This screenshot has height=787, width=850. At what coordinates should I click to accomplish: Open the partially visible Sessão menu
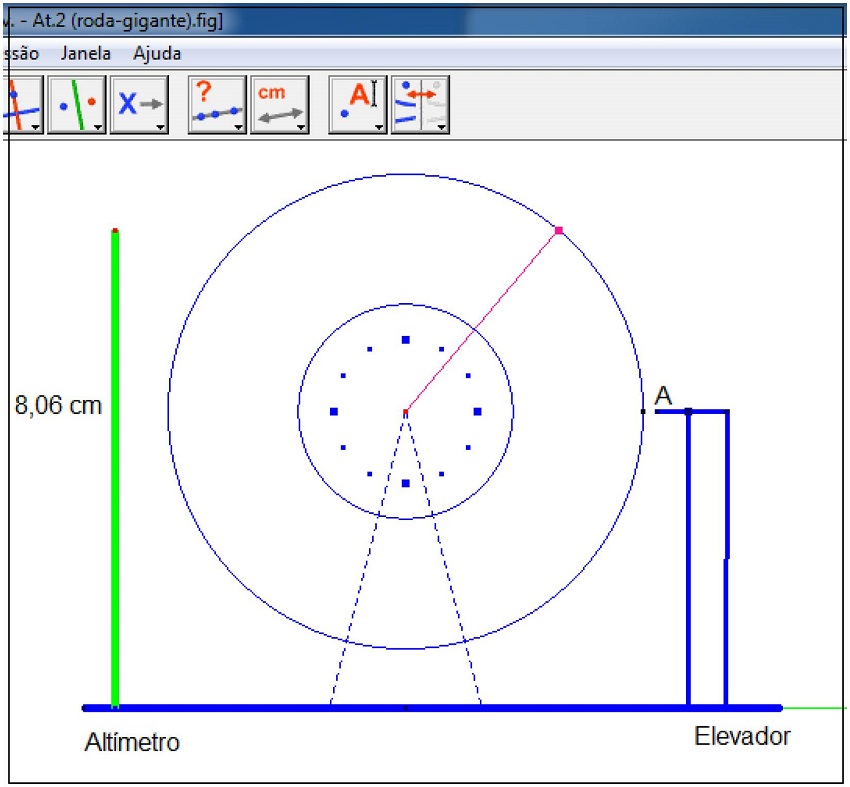[x=20, y=53]
